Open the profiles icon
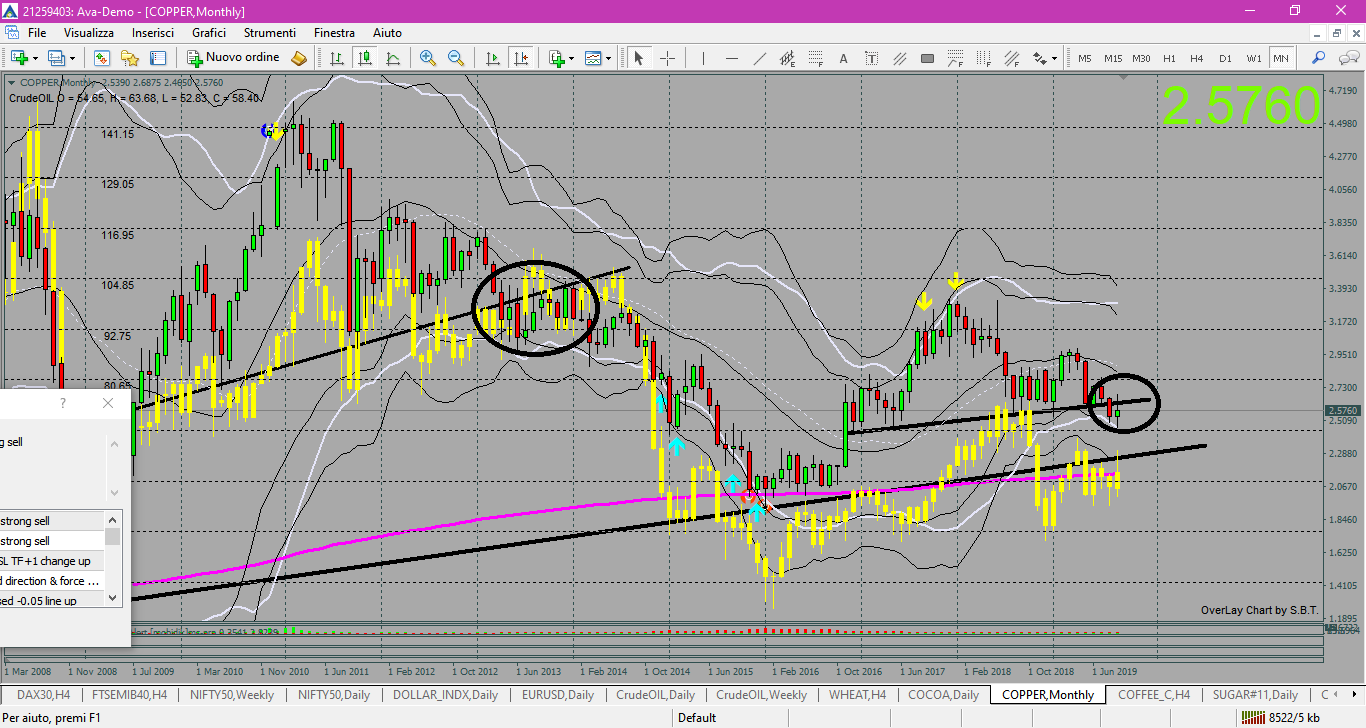Image resolution: width=1366 pixels, height=728 pixels. click(x=57, y=58)
